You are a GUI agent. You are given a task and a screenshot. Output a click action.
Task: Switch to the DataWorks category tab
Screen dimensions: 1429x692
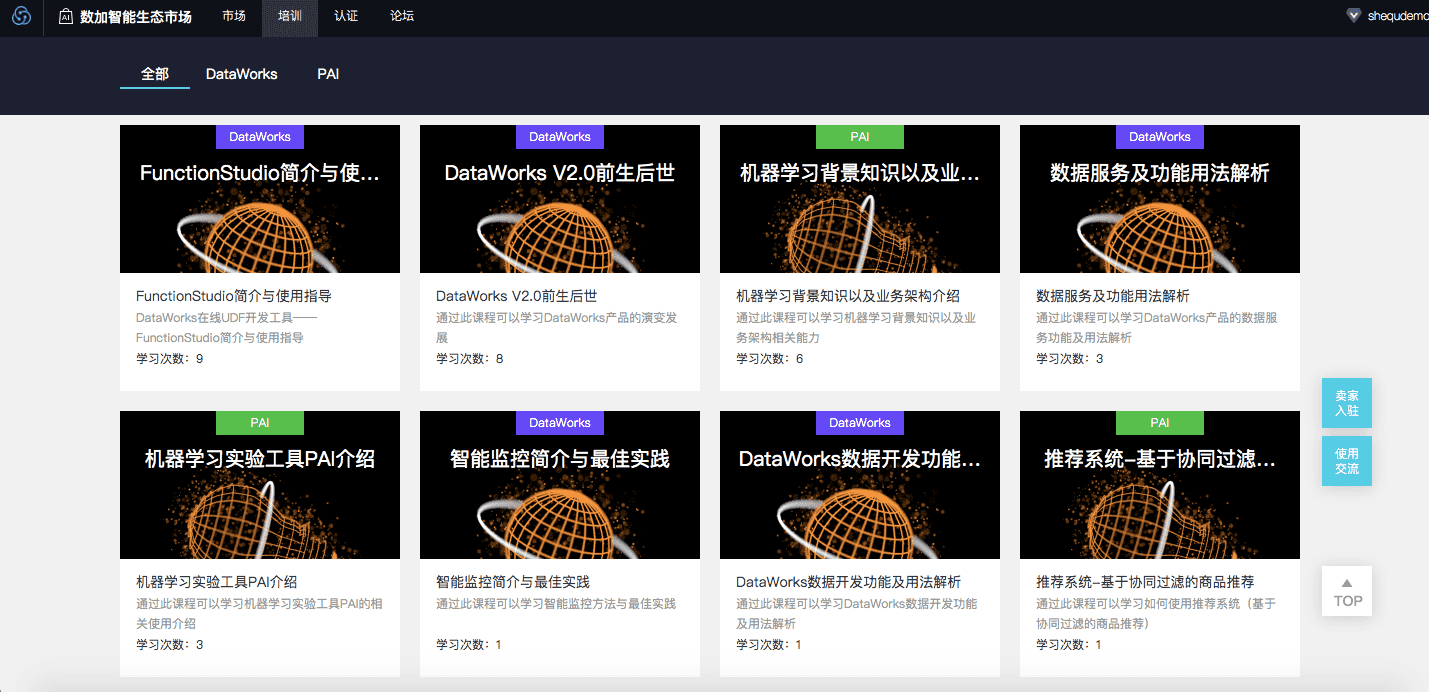pos(242,74)
